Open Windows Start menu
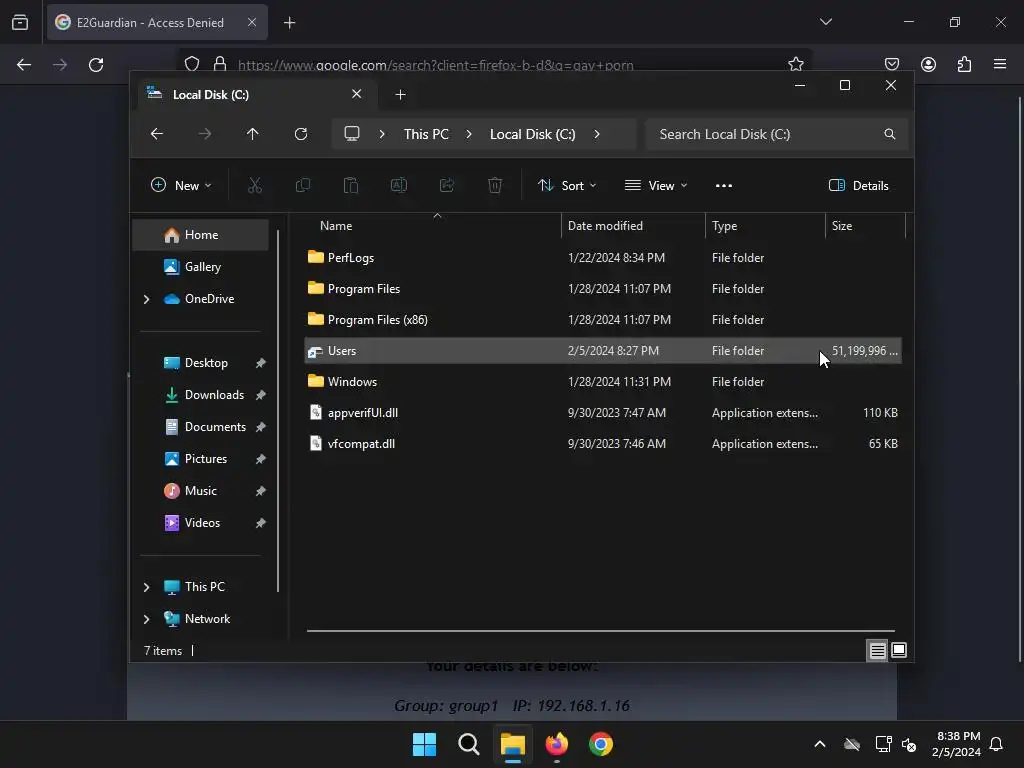Screen dimensions: 1024x768 pyautogui.click(x=424, y=744)
